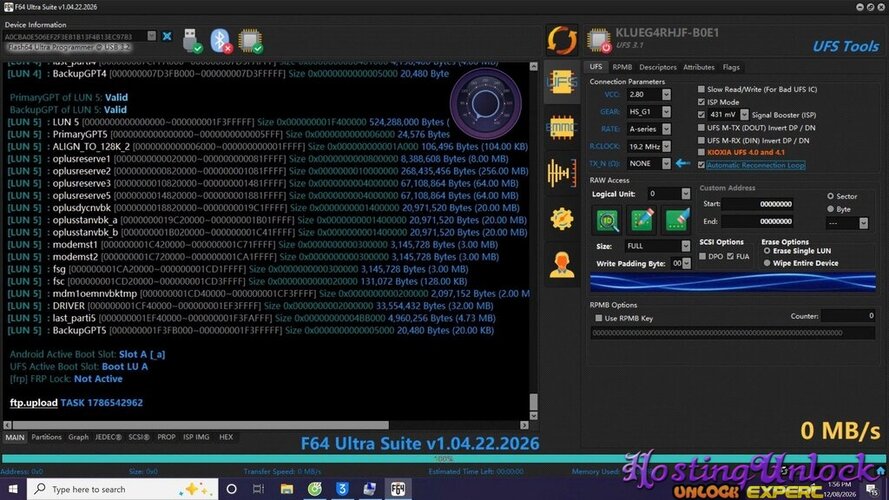Open the RATE dropdown showing A-series

[x=666, y=129]
